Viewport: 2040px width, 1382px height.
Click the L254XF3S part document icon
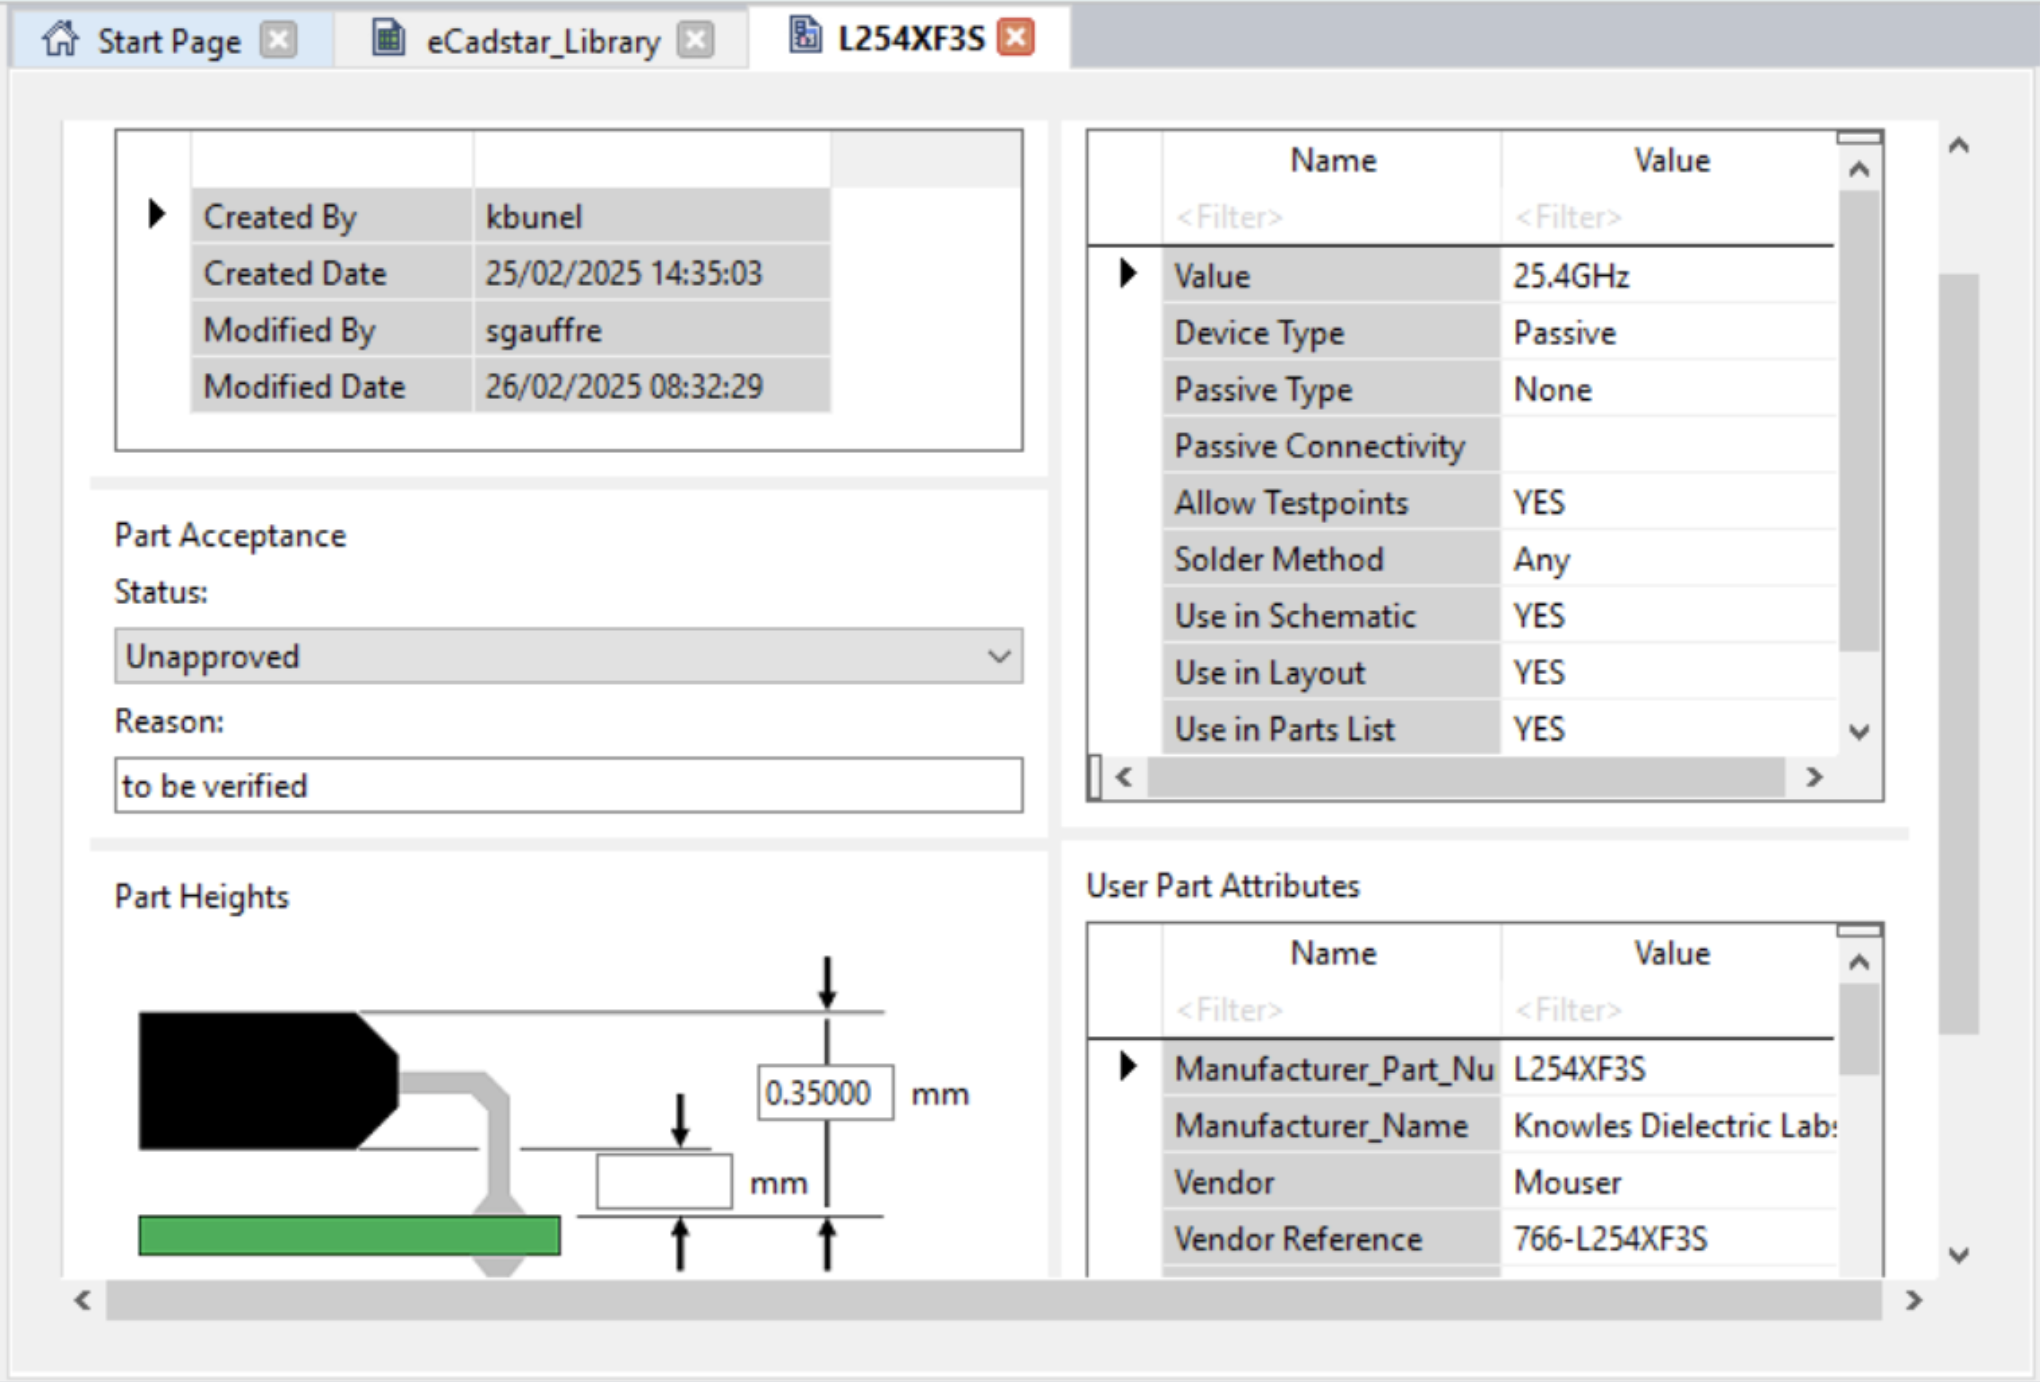pos(804,36)
